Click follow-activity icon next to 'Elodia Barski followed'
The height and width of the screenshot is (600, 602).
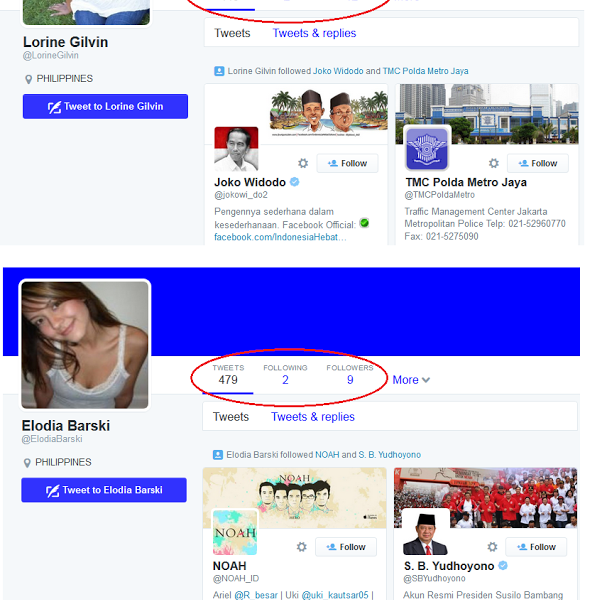click(218, 455)
